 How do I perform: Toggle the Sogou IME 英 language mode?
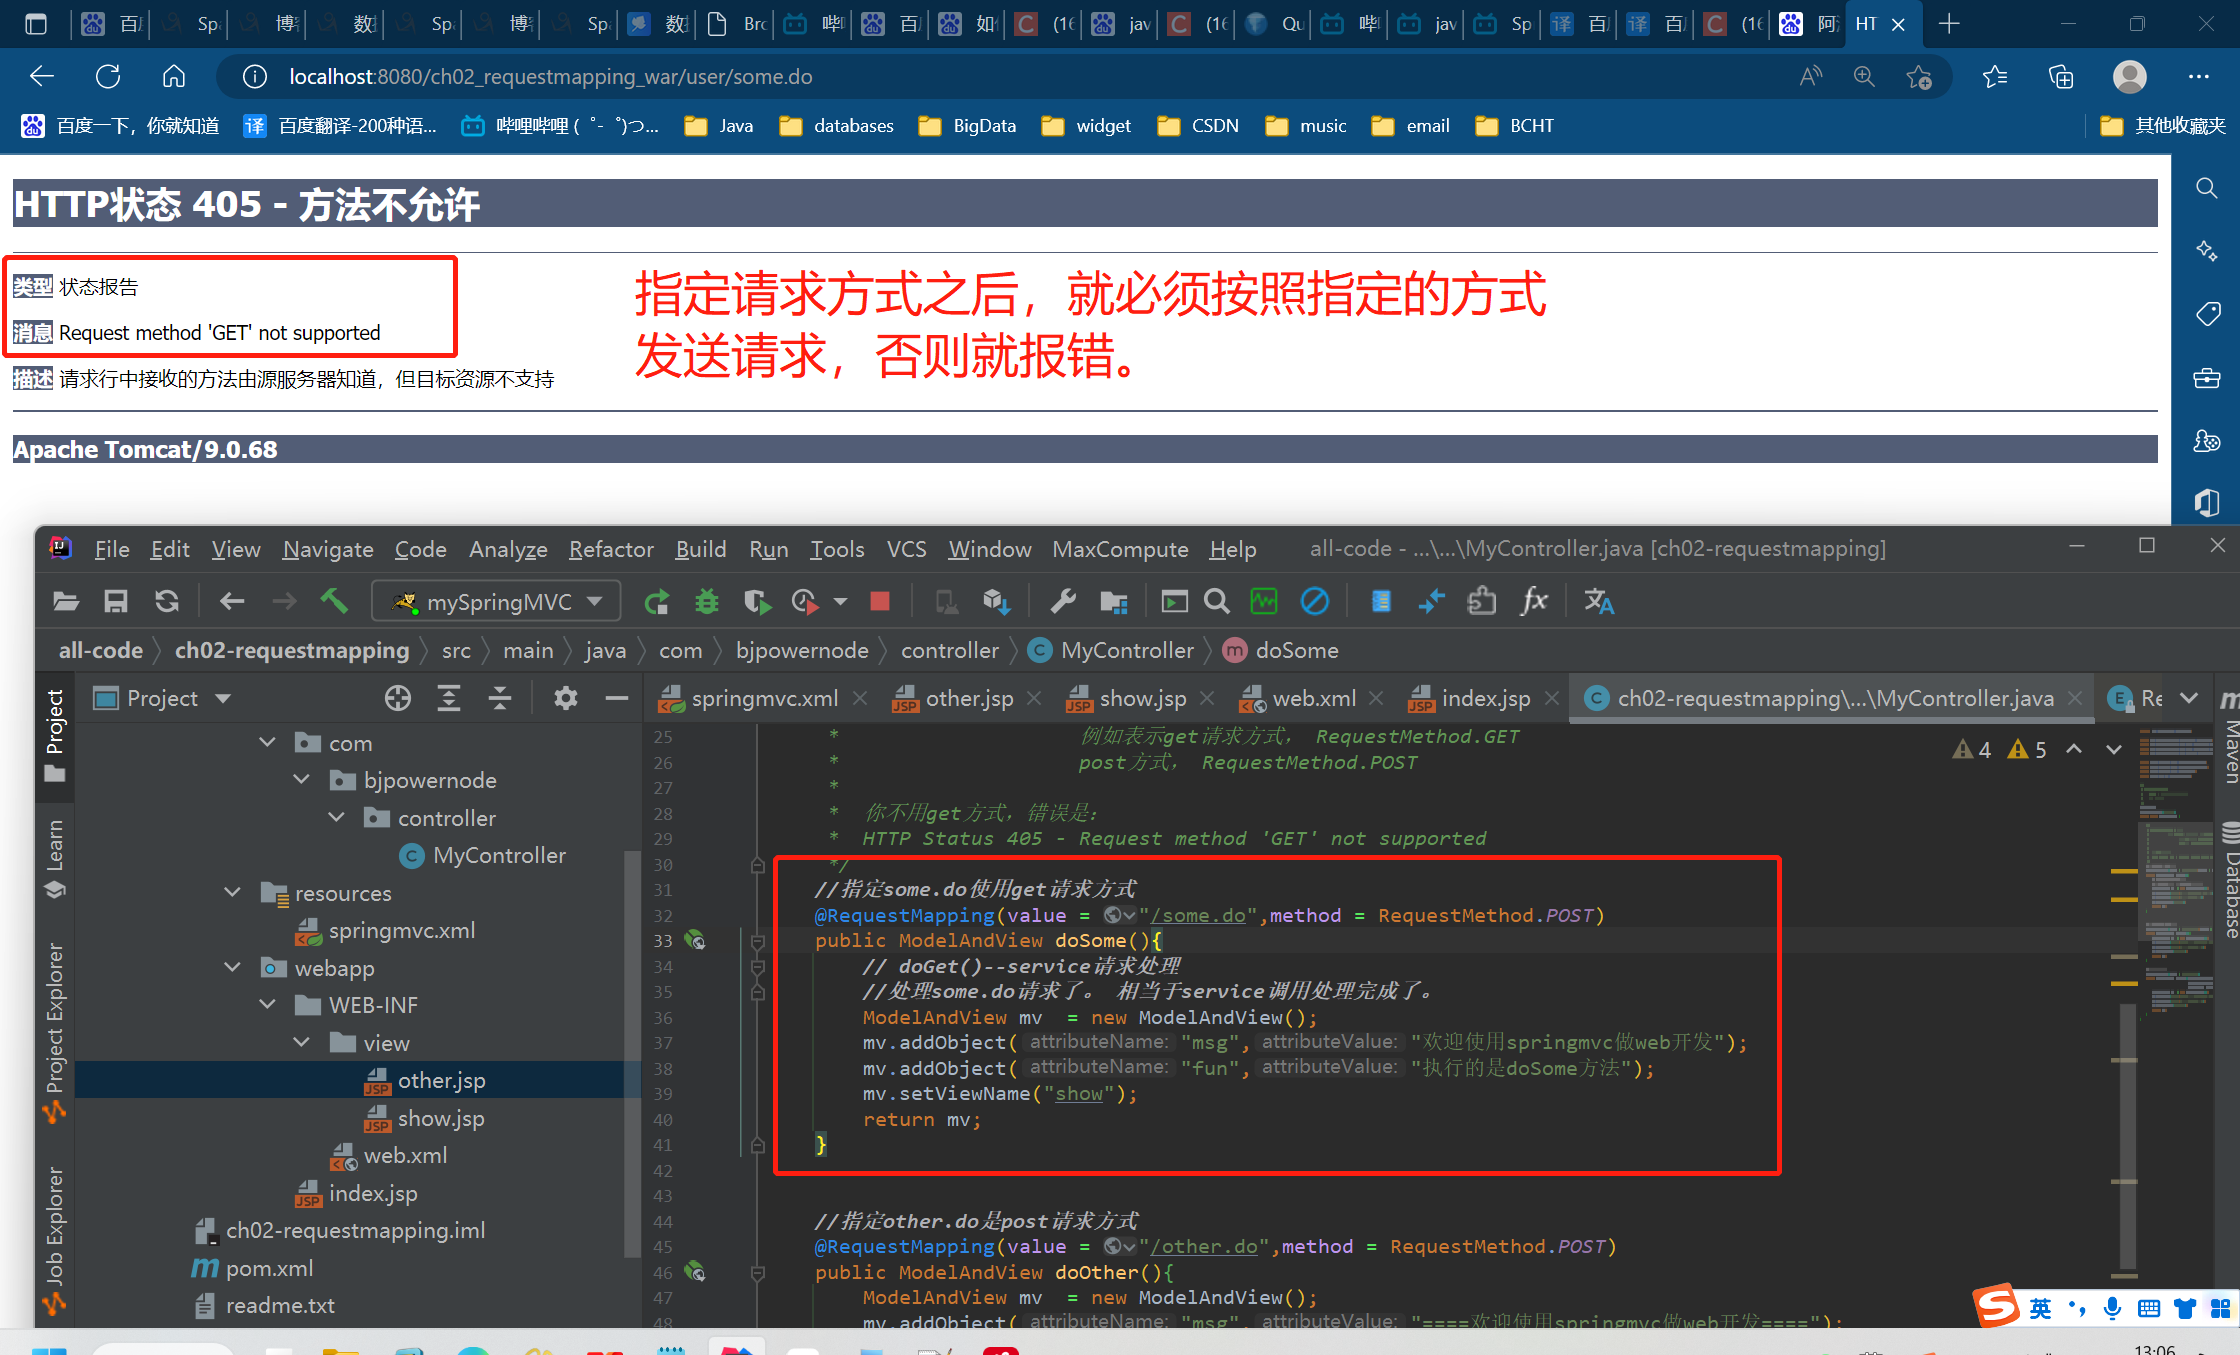pyautogui.click(x=2040, y=1308)
